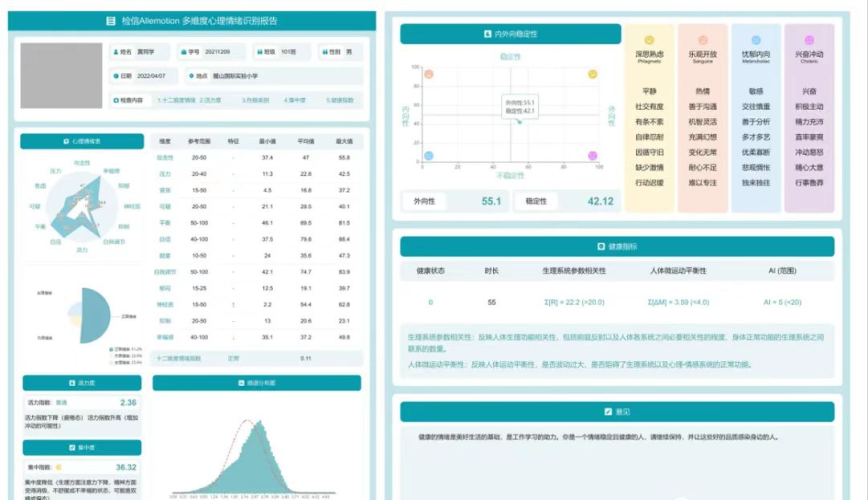This screenshot has height=500, width=868.
Task: Click the data point on the stability chart
Action: (518, 121)
